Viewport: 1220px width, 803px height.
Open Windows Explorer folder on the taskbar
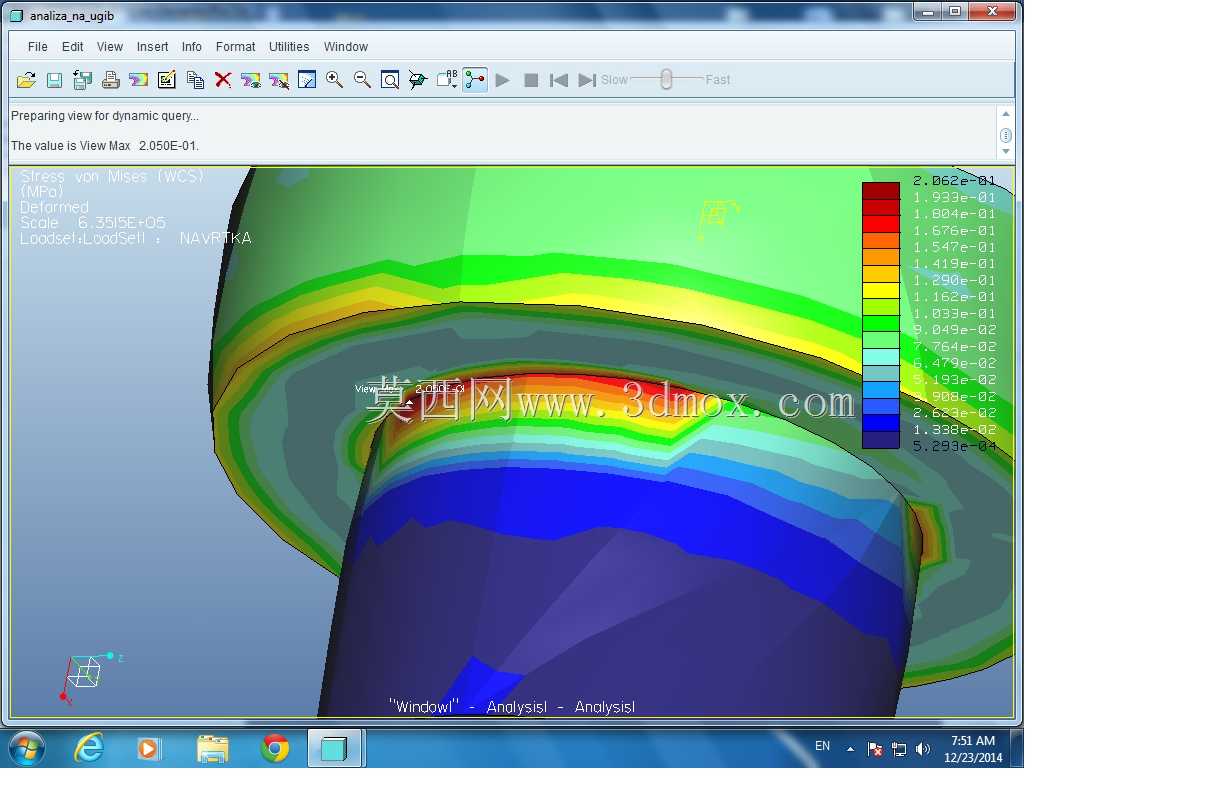pyautogui.click(x=212, y=748)
